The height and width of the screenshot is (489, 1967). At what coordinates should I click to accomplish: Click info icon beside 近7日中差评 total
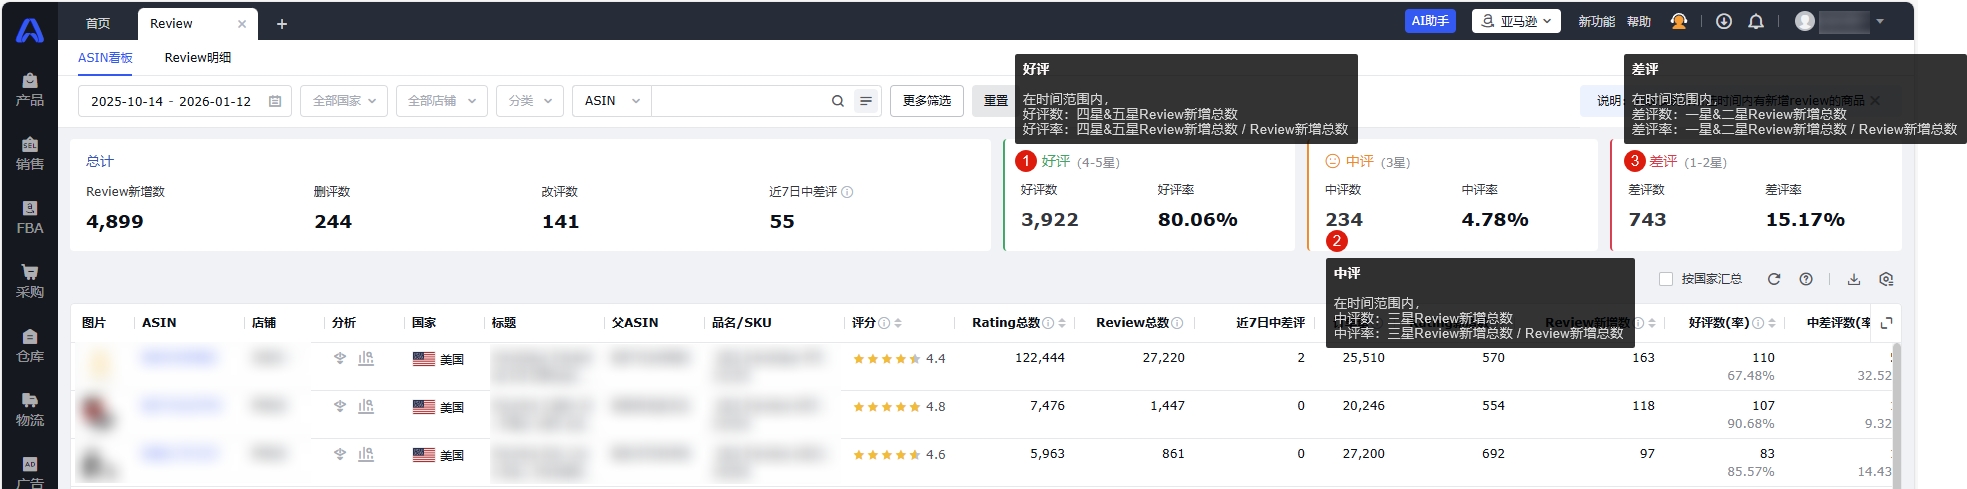[x=847, y=192]
